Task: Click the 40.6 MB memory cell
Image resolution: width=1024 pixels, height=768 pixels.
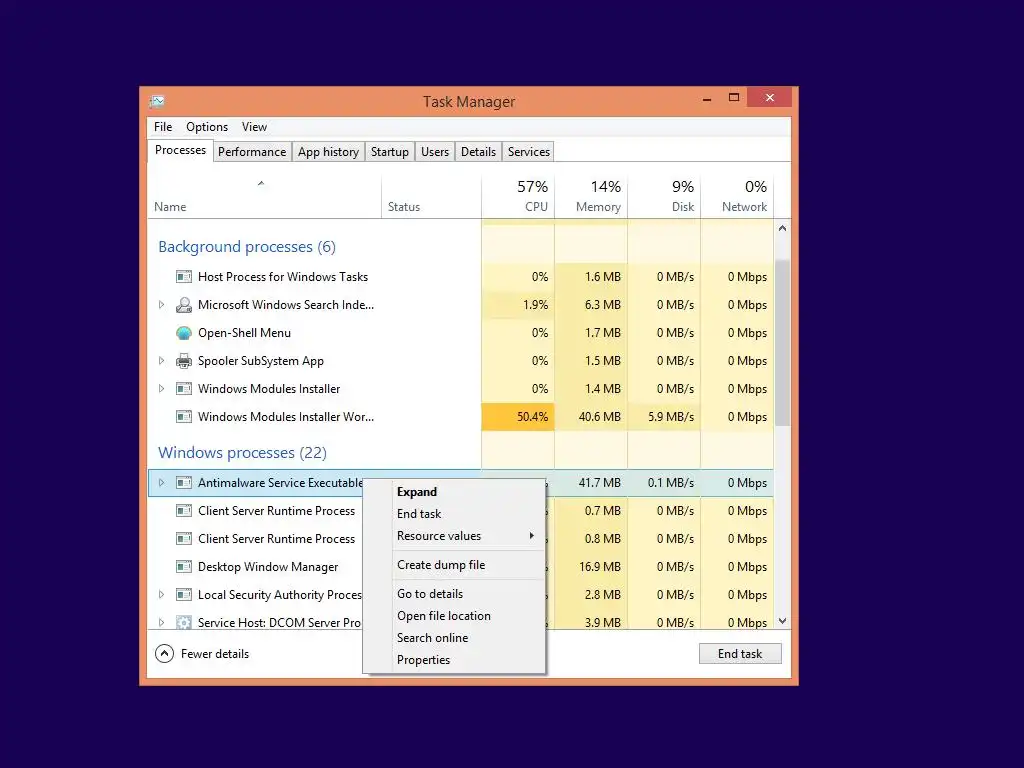Action: pos(591,417)
